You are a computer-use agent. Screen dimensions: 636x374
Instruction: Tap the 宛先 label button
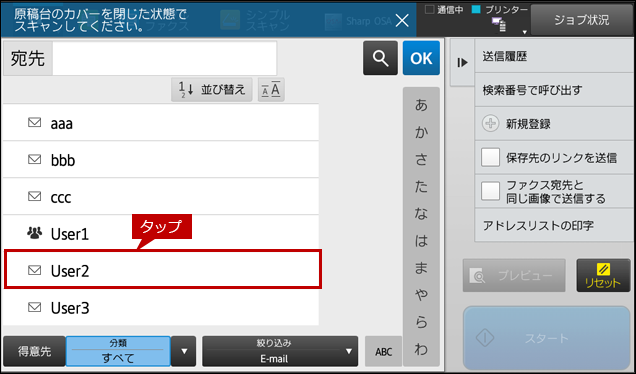[28, 58]
